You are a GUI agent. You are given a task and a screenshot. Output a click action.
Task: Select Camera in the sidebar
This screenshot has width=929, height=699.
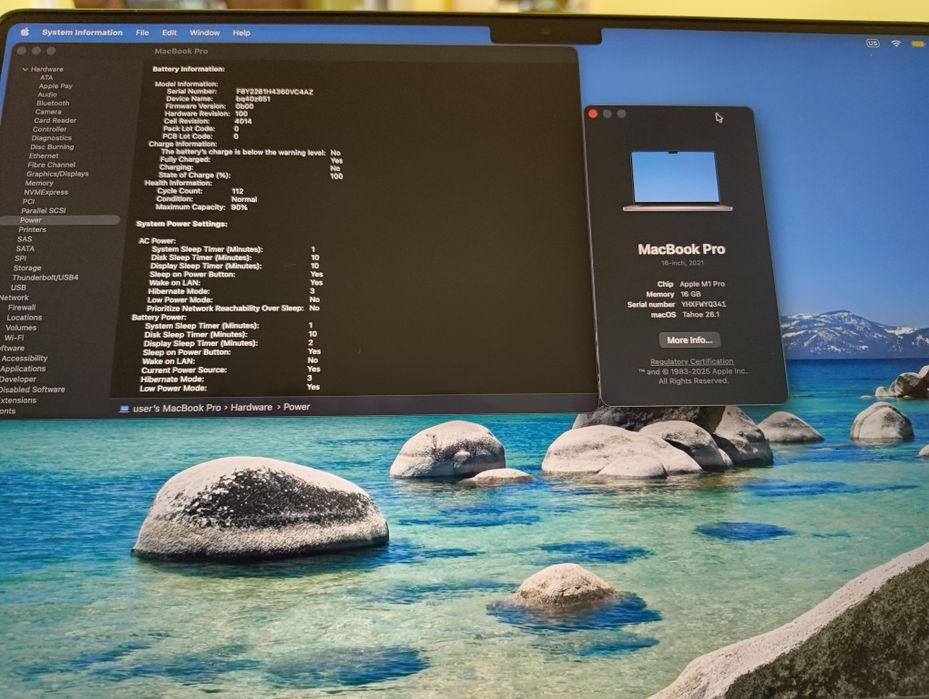48,111
